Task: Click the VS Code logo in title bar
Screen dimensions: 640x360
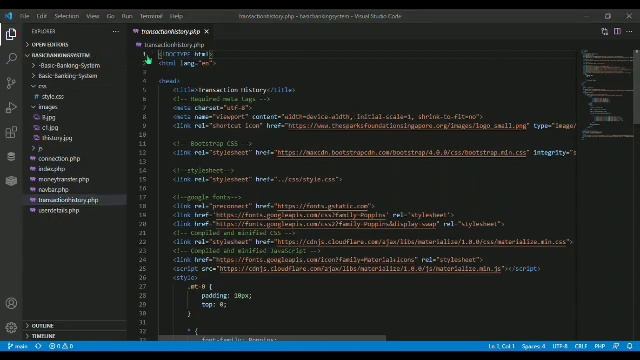Action: tap(9, 16)
